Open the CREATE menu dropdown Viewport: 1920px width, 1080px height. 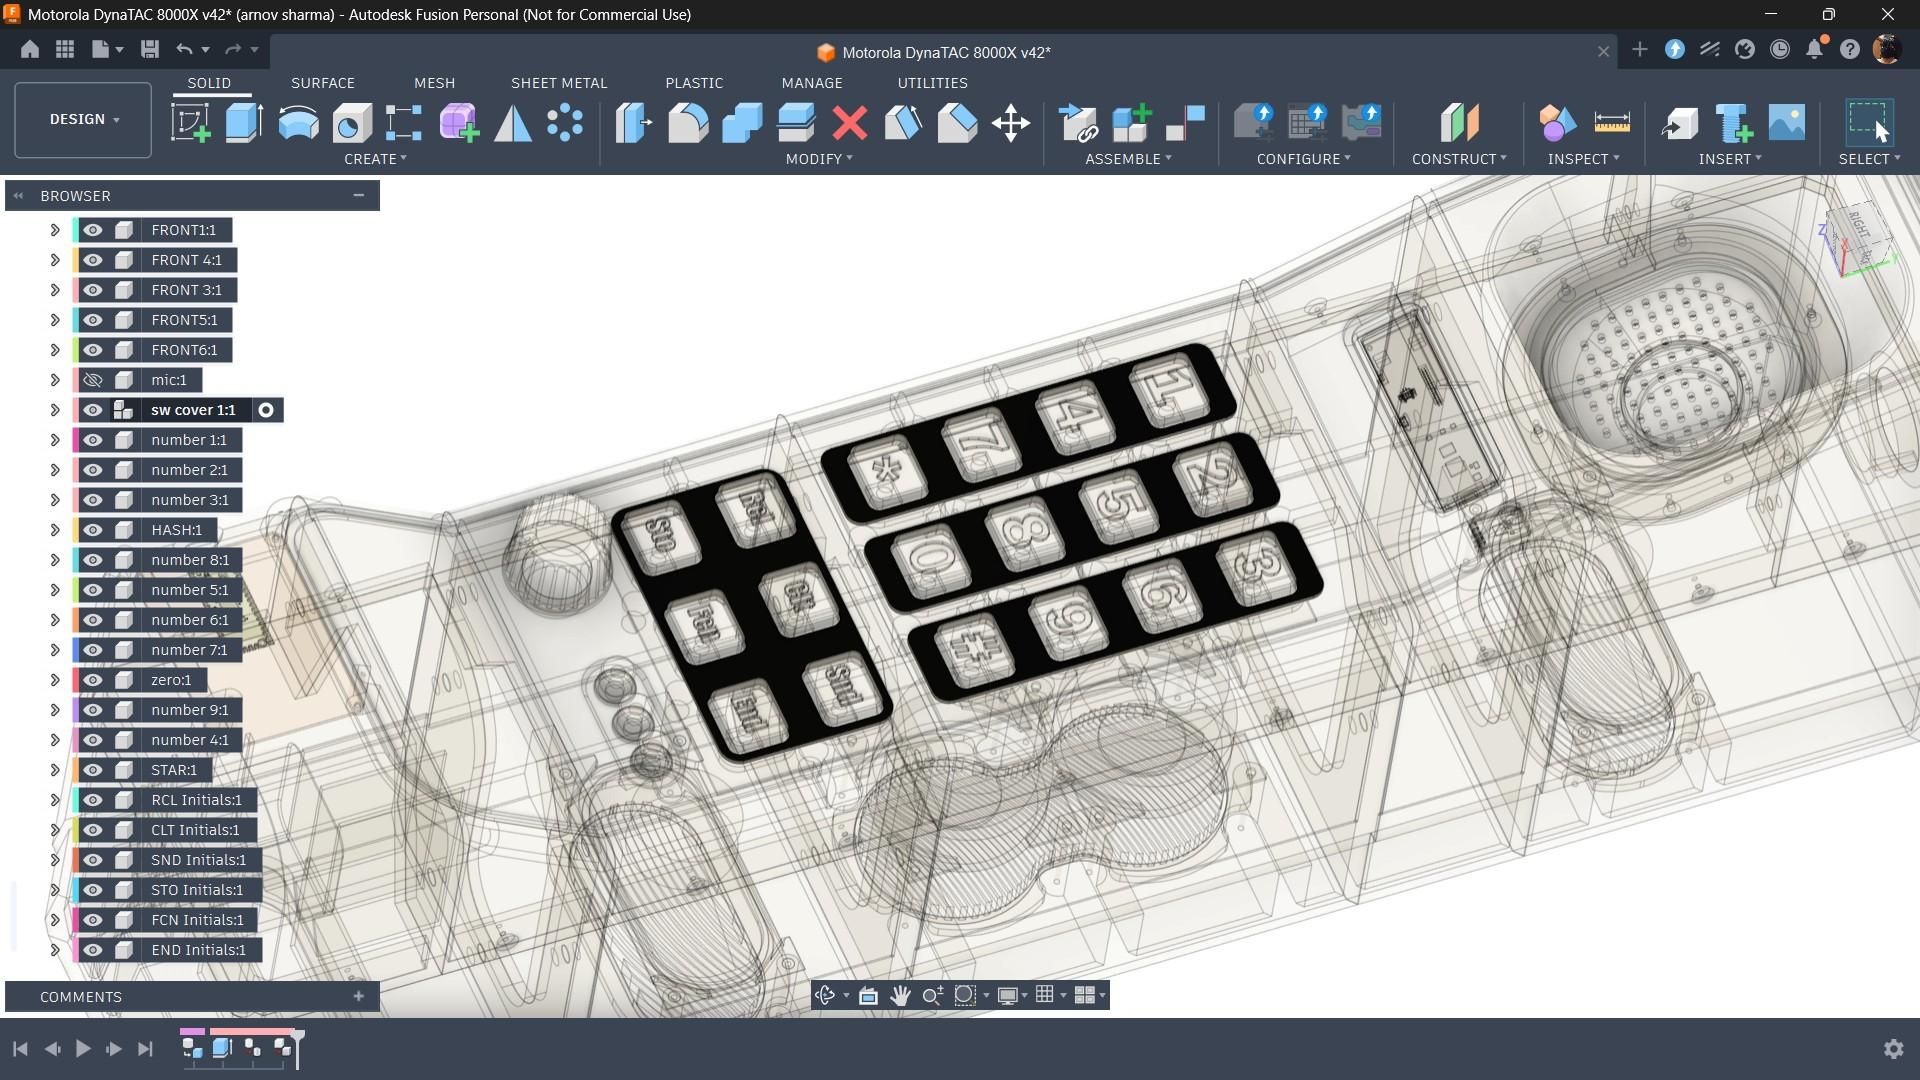[x=375, y=159]
